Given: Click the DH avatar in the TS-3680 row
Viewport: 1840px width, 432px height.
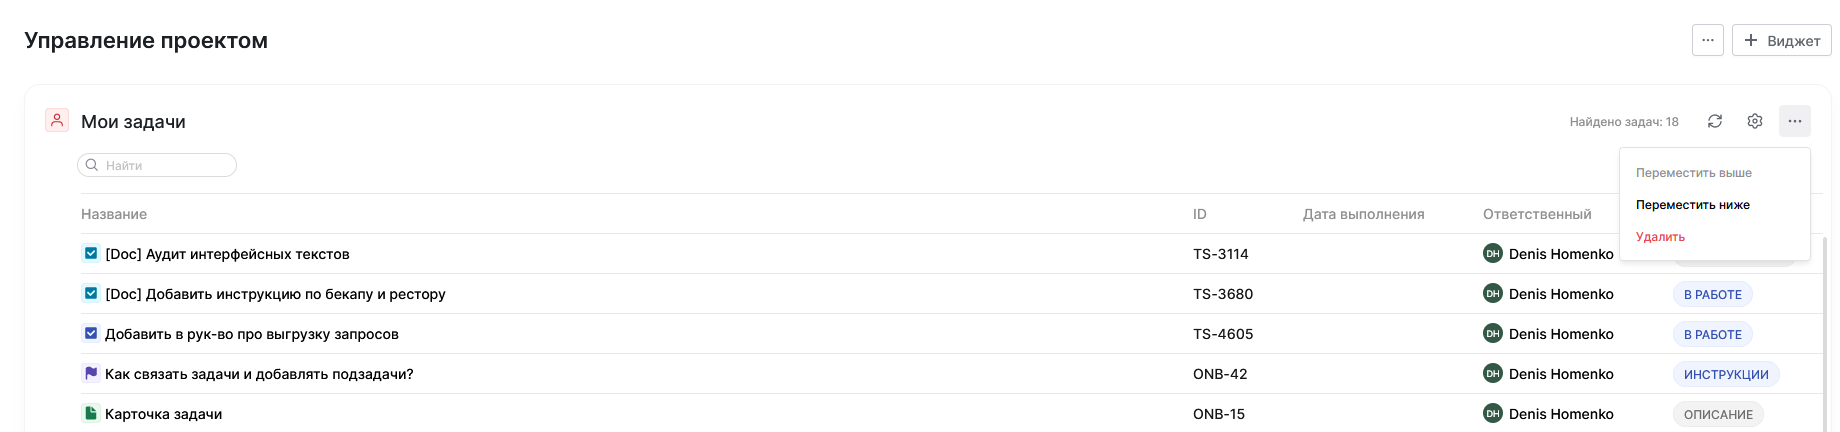Looking at the screenshot, I should coord(1493,294).
